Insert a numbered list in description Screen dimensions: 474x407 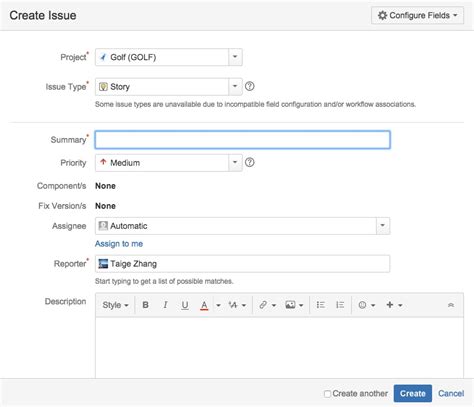[340, 305]
